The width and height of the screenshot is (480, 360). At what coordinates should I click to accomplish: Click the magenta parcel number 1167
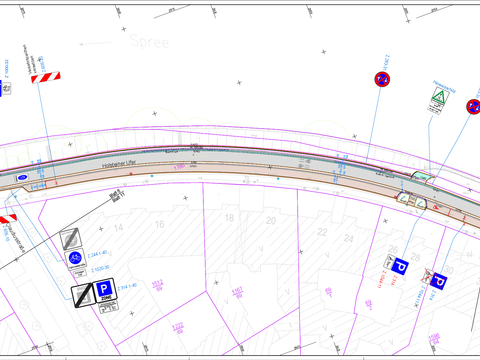tap(237, 293)
